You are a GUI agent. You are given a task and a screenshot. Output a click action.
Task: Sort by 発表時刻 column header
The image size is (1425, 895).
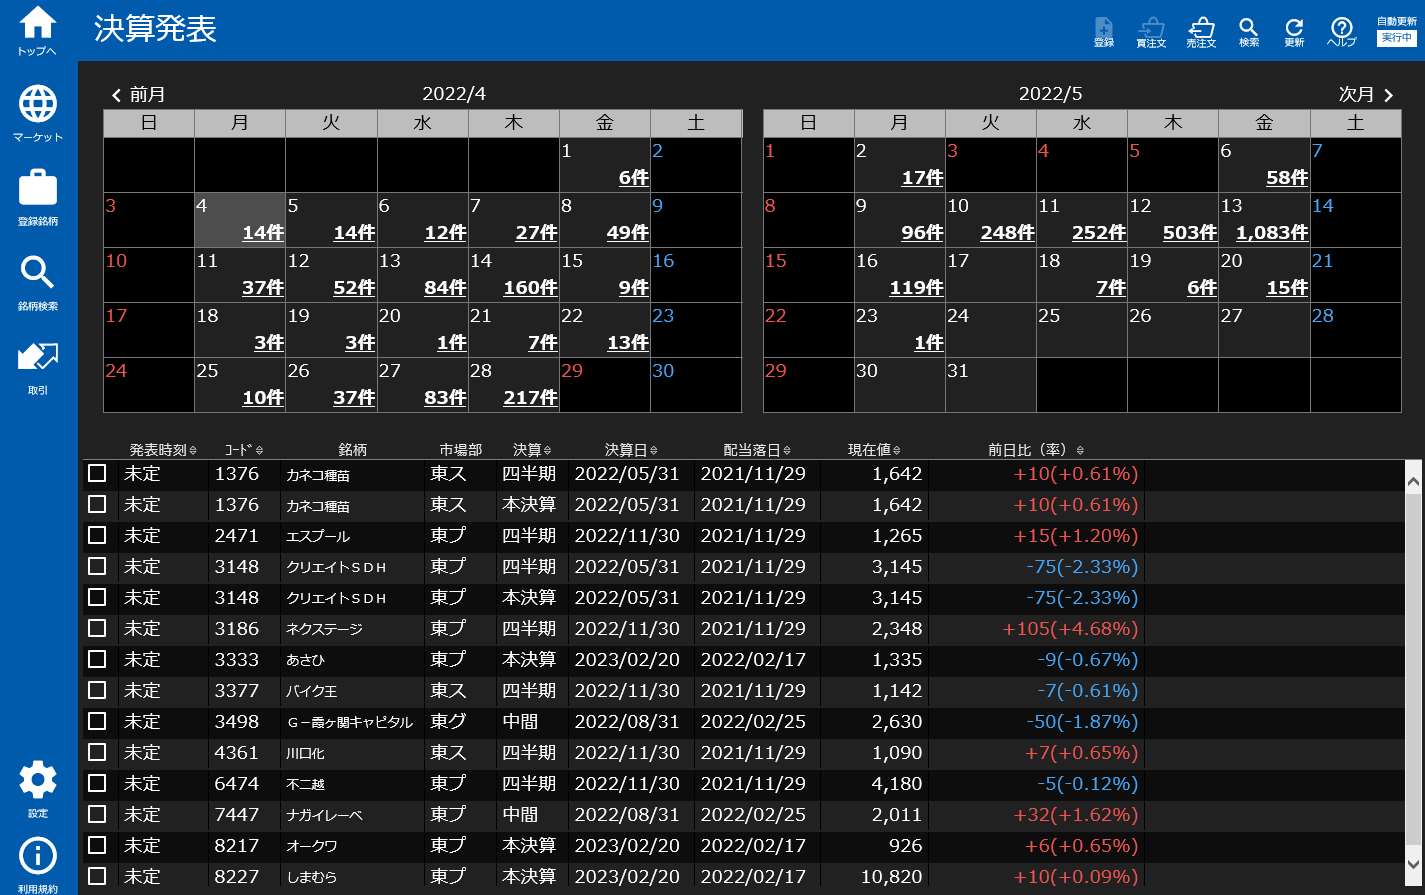coord(163,450)
